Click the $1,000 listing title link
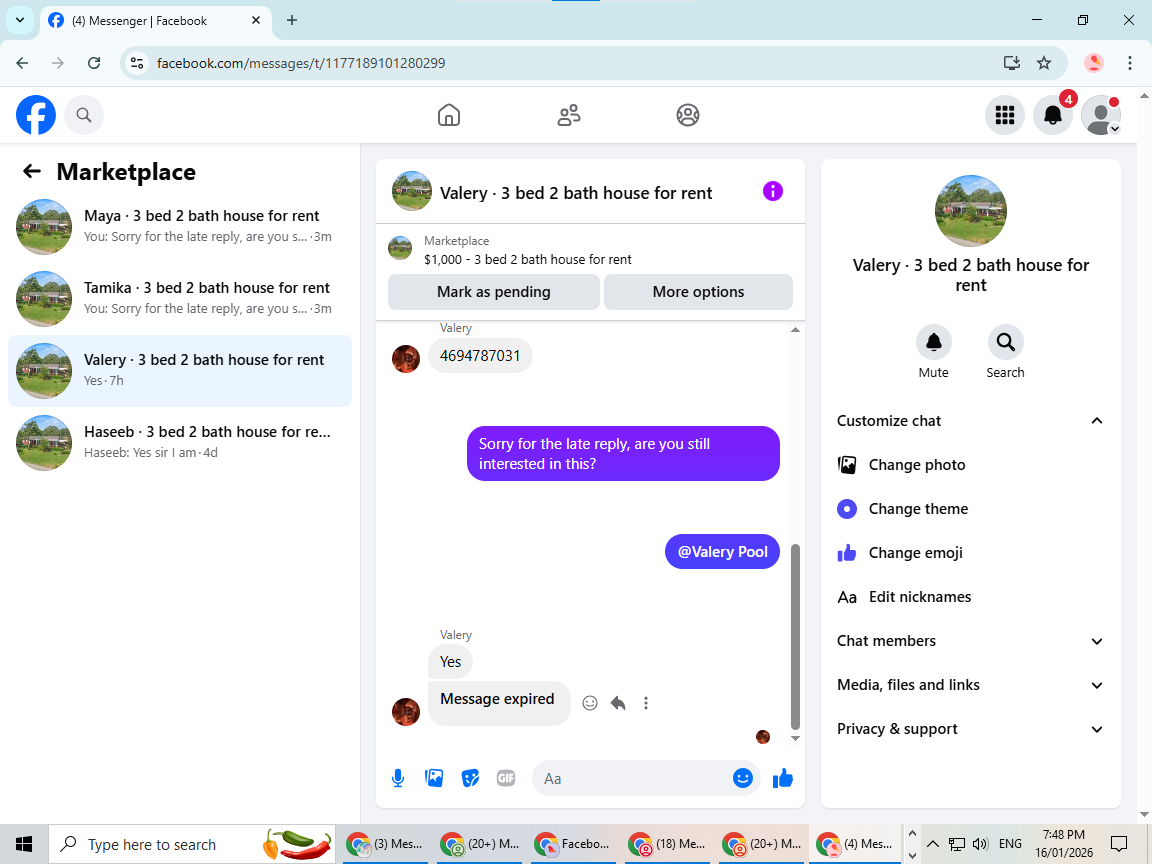1152x864 pixels. [x=528, y=259]
